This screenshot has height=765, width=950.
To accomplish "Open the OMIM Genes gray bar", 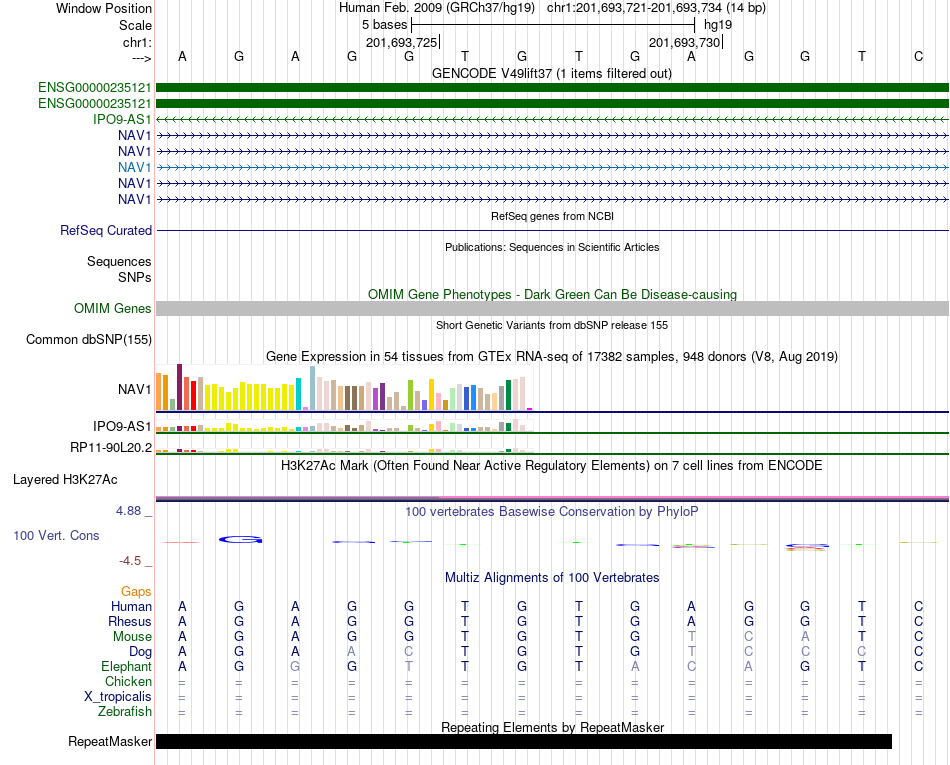I will coord(552,308).
